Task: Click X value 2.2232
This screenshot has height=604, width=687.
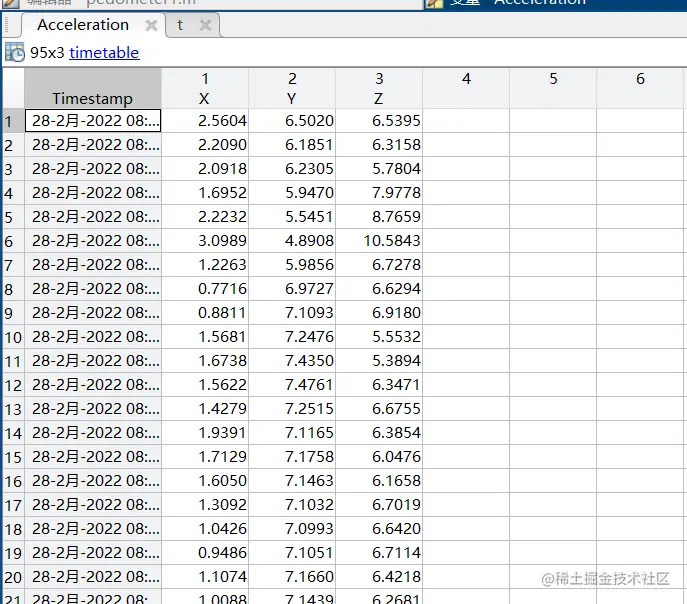Action: click(x=222, y=217)
